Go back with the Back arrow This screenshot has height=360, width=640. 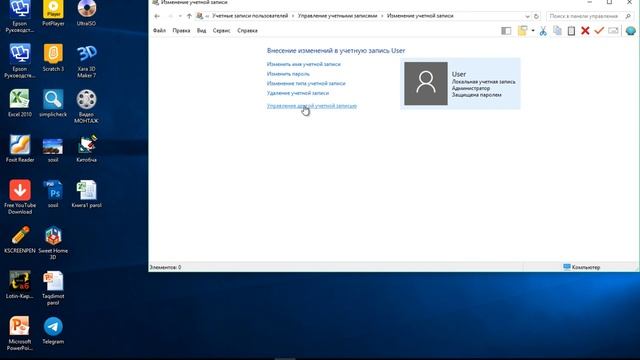pyautogui.click(x=157, y=16)
